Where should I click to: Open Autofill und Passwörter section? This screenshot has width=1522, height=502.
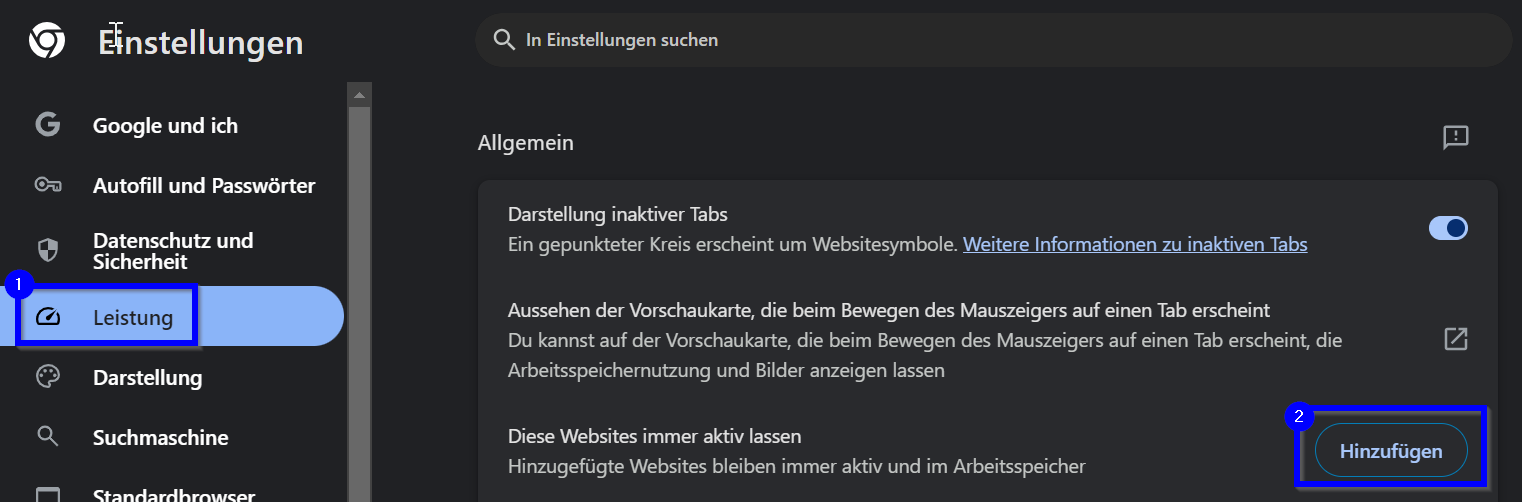point(203,186)
